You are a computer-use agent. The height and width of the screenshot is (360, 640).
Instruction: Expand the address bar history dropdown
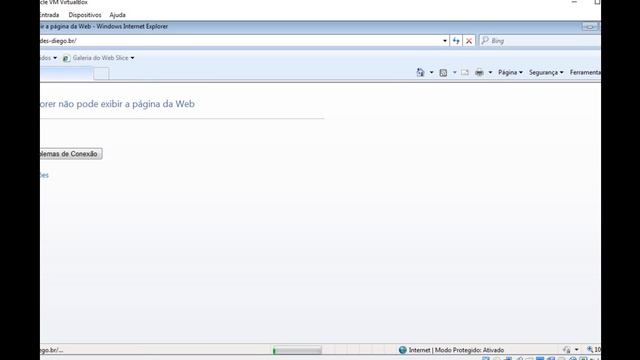tap(445, 41)
